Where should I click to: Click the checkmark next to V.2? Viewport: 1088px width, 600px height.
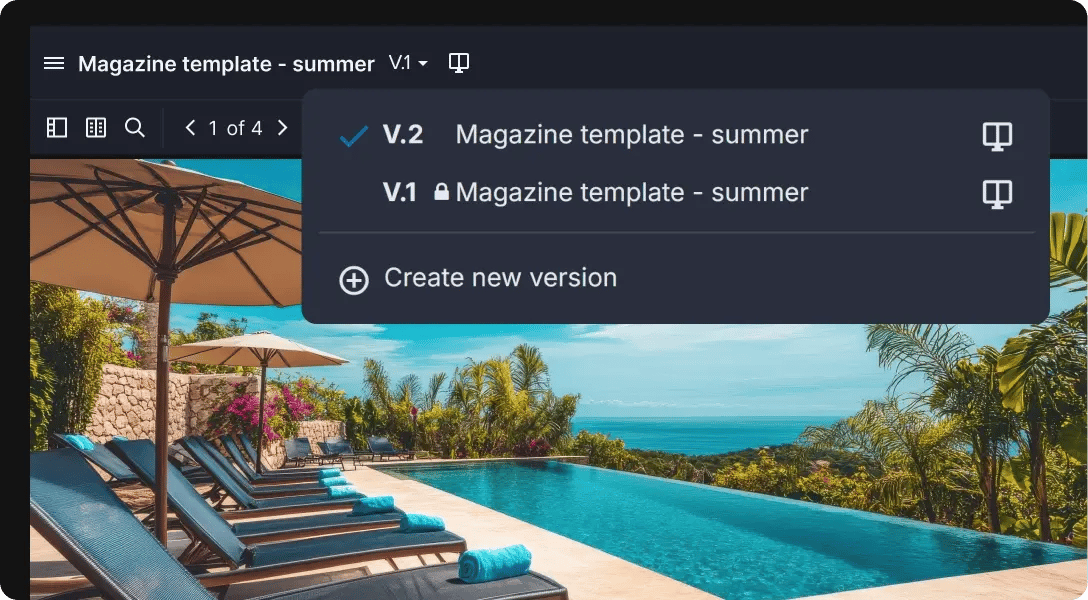(353, 136)
